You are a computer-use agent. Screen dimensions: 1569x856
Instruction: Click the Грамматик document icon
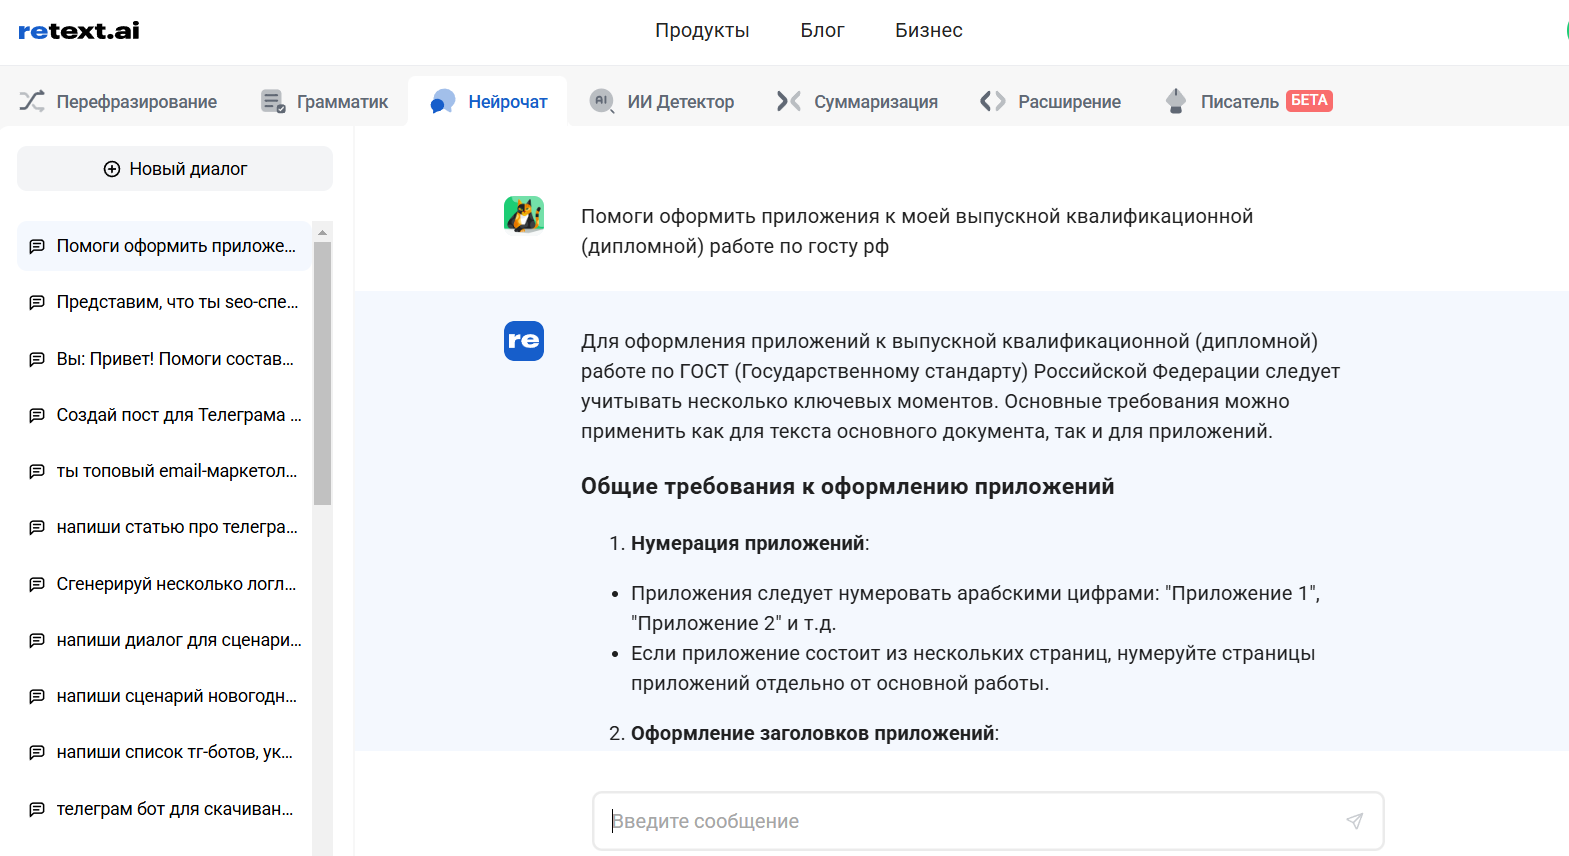pos(272,101)
